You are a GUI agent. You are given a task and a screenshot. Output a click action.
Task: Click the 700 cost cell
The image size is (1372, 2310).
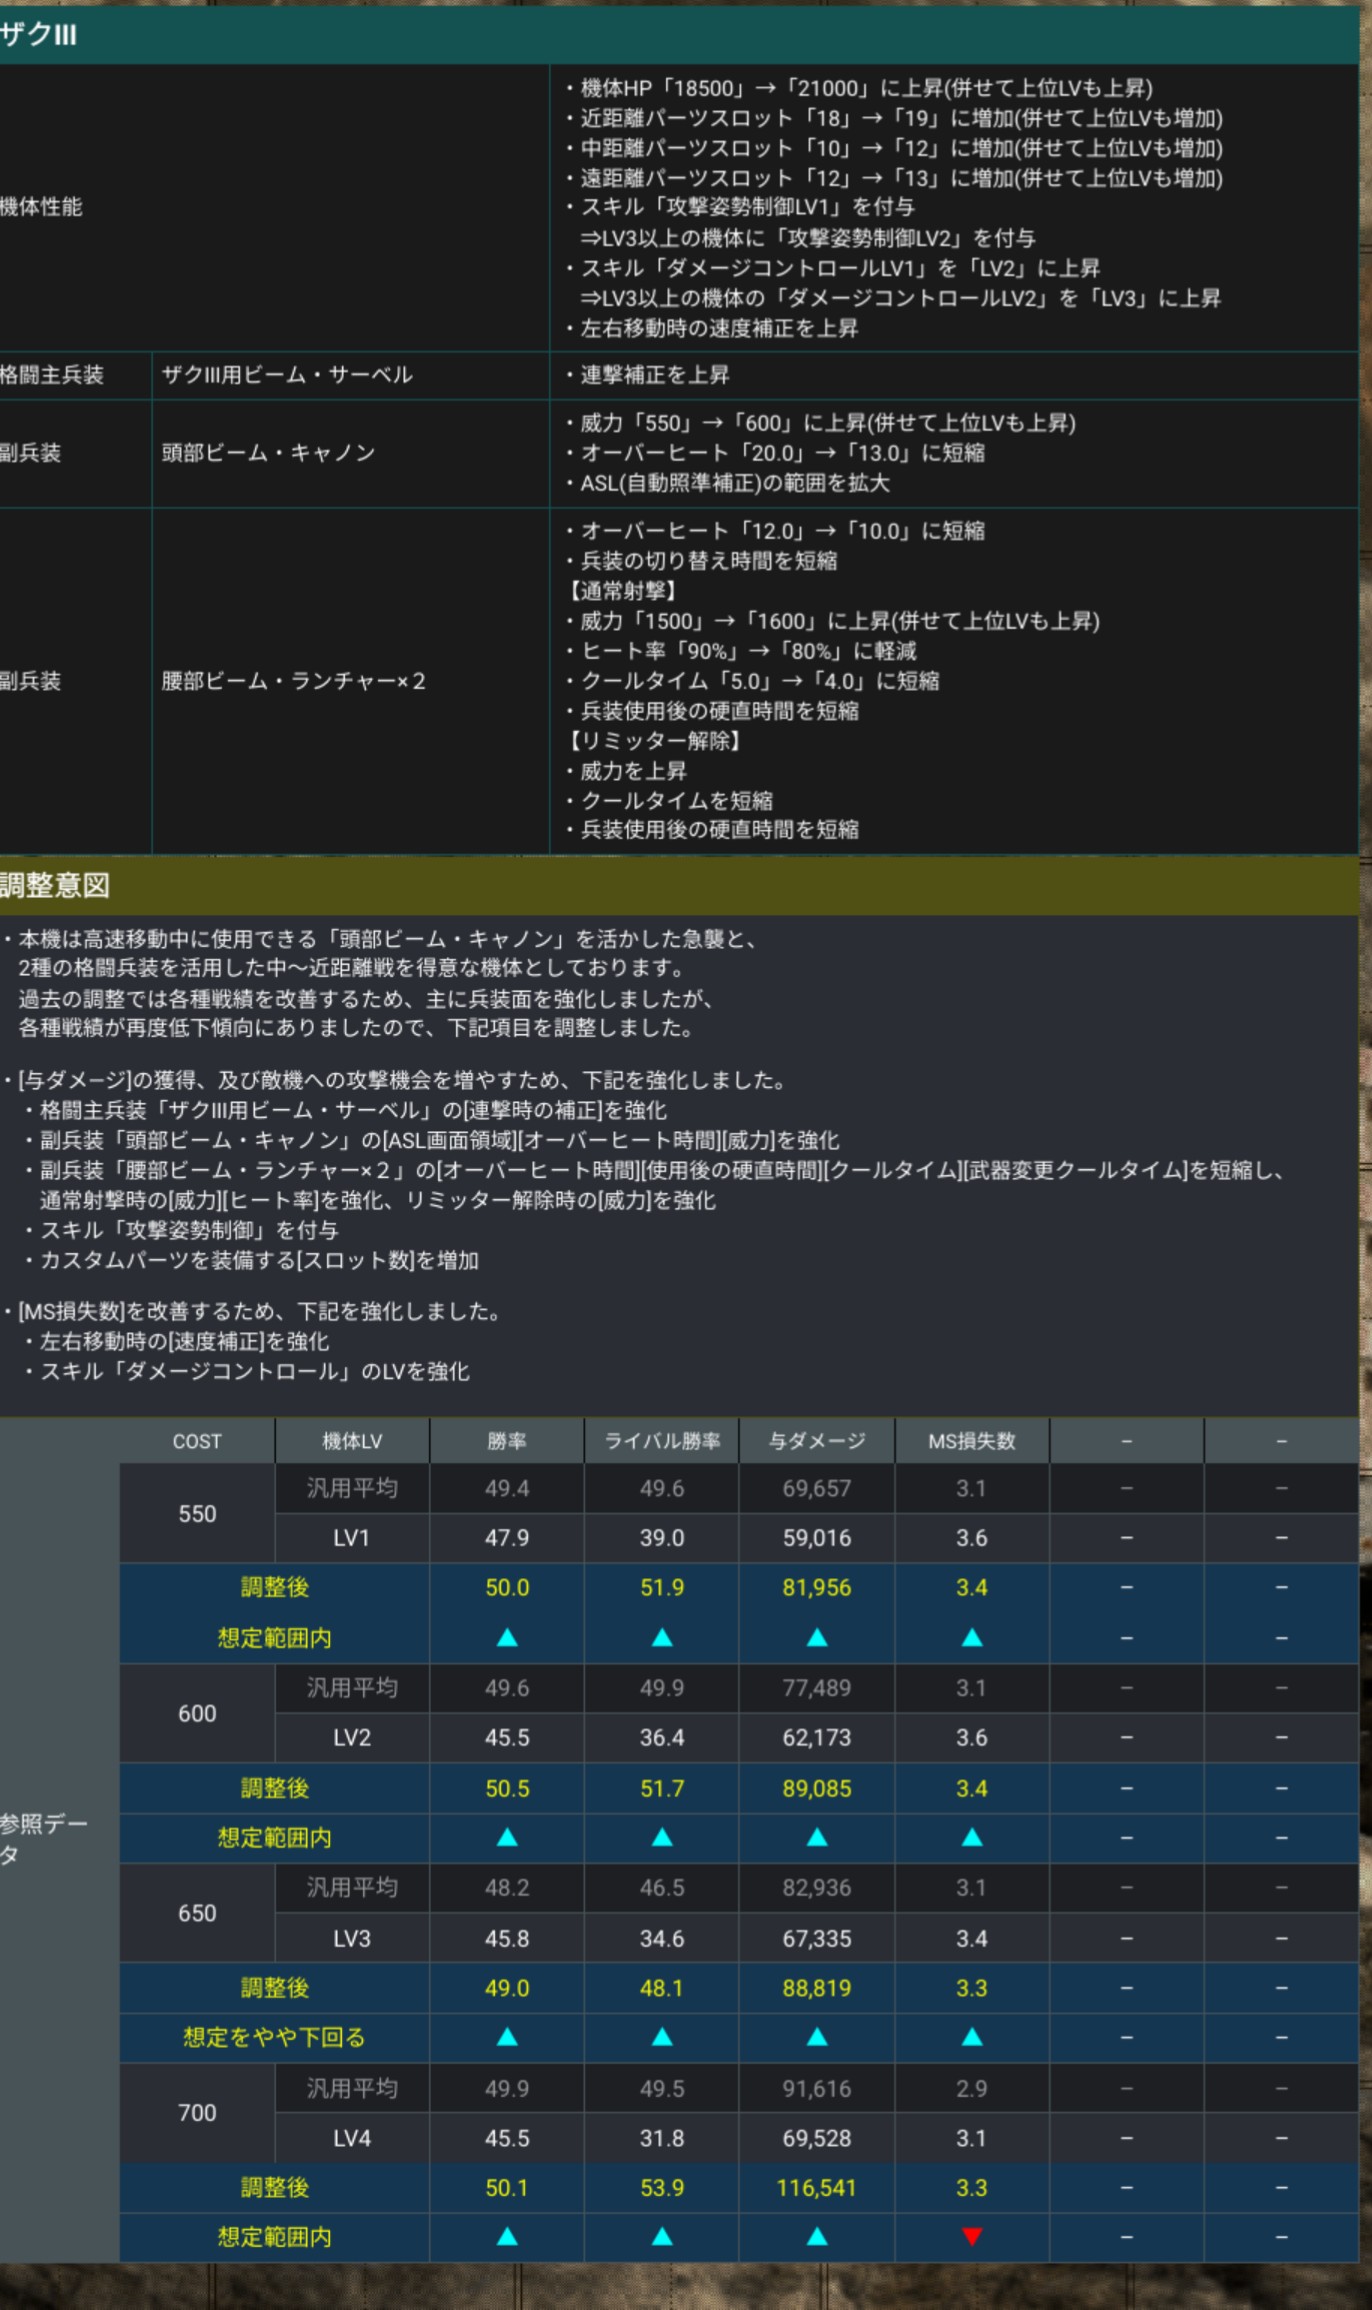(197, 2113)
